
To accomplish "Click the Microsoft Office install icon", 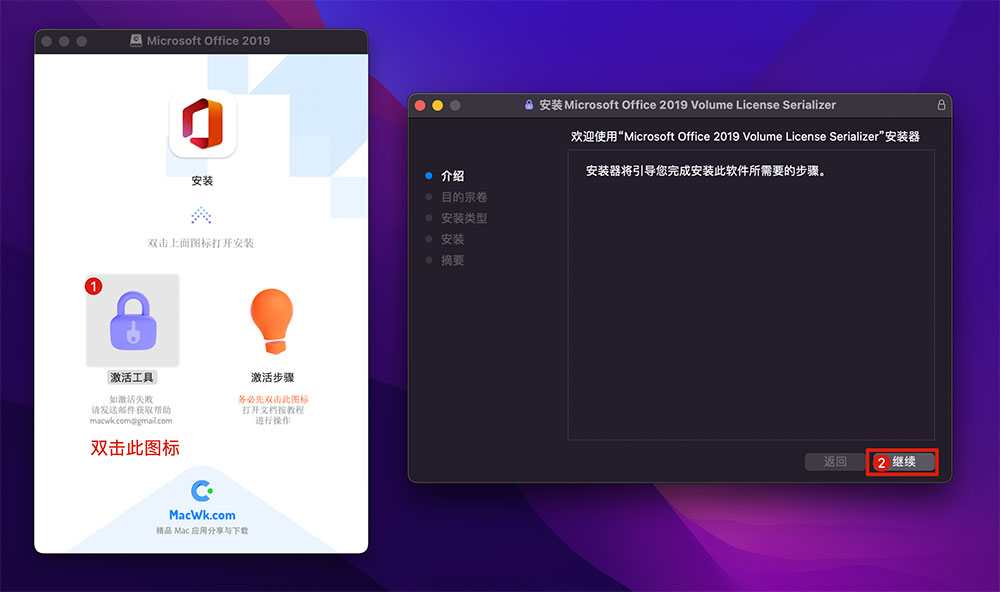I will [203, 124].
